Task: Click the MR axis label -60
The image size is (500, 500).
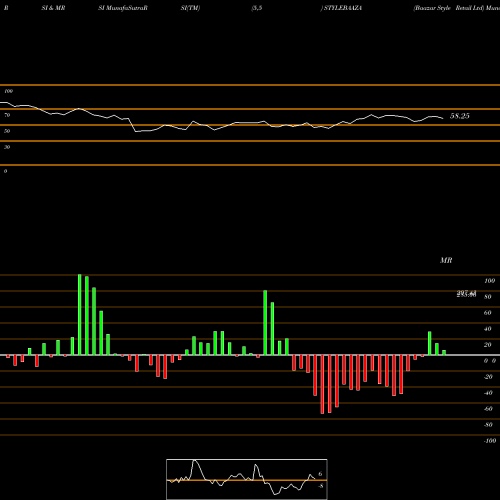Action: pos(488,409)
